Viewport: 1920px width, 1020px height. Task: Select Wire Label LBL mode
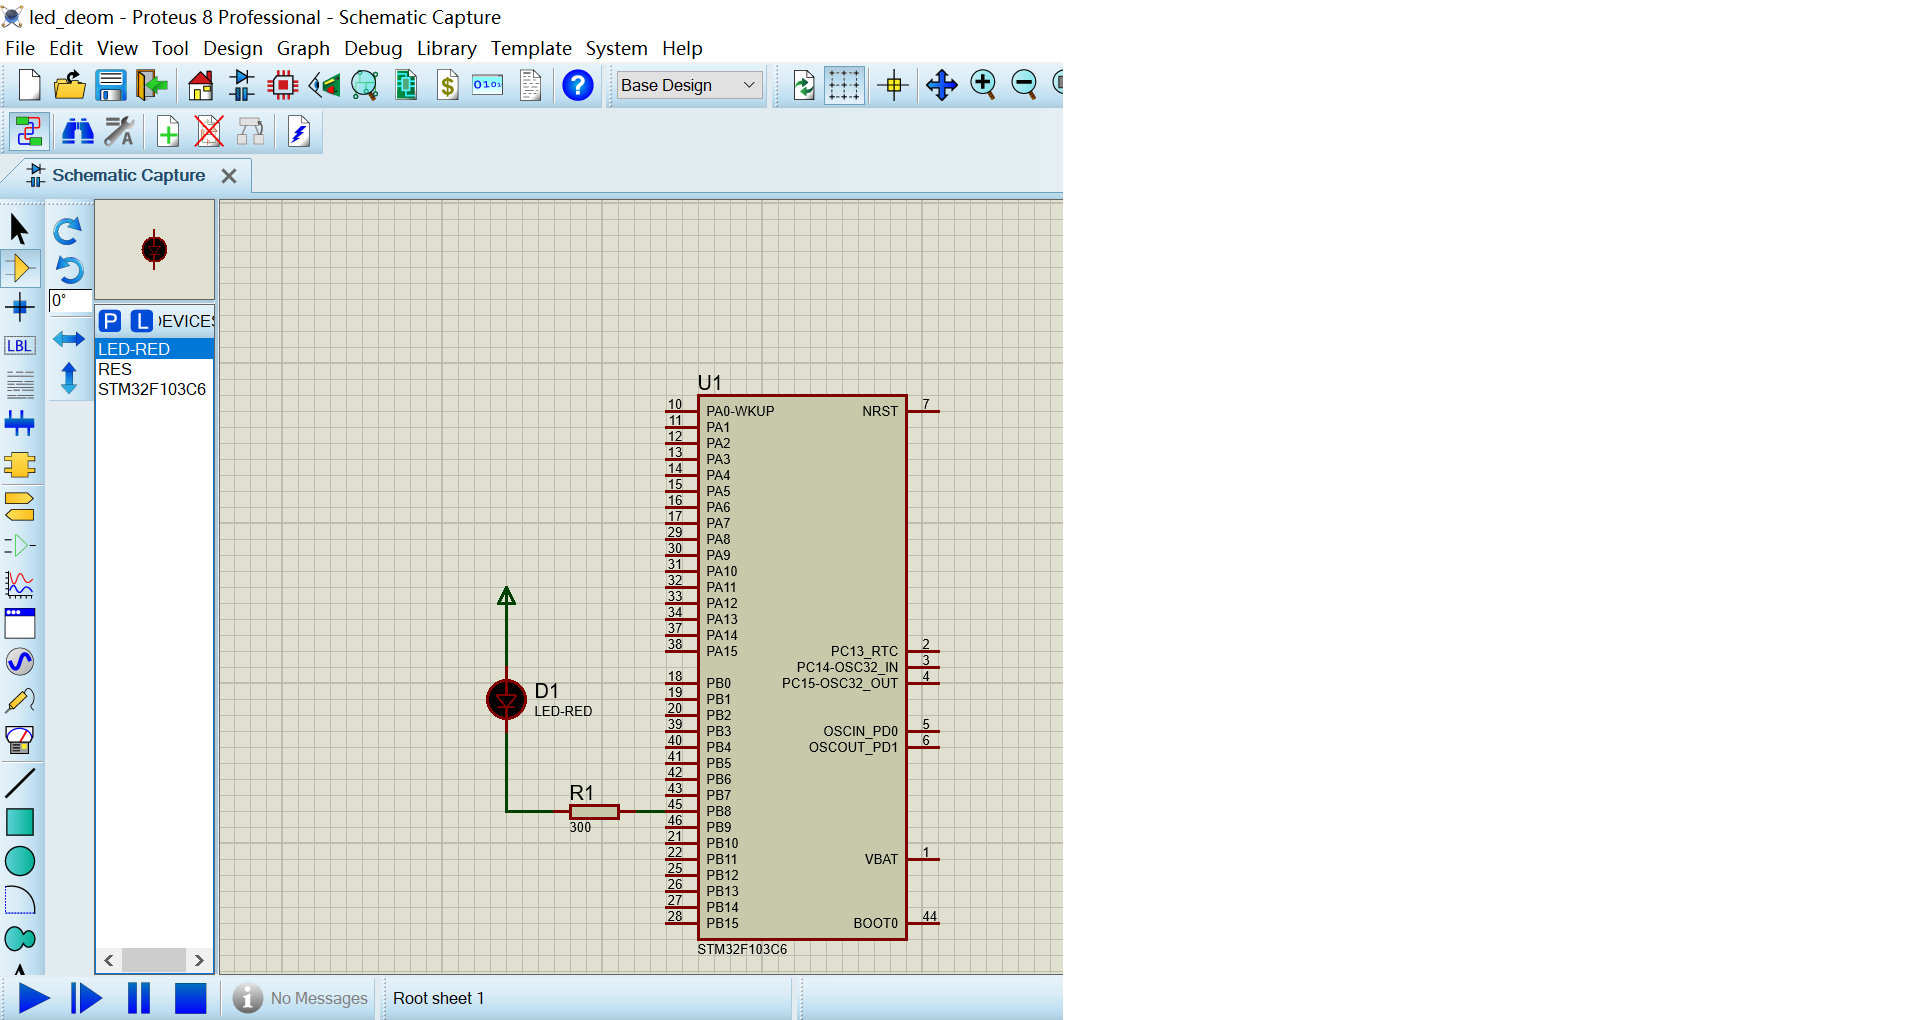click(19, 346)
